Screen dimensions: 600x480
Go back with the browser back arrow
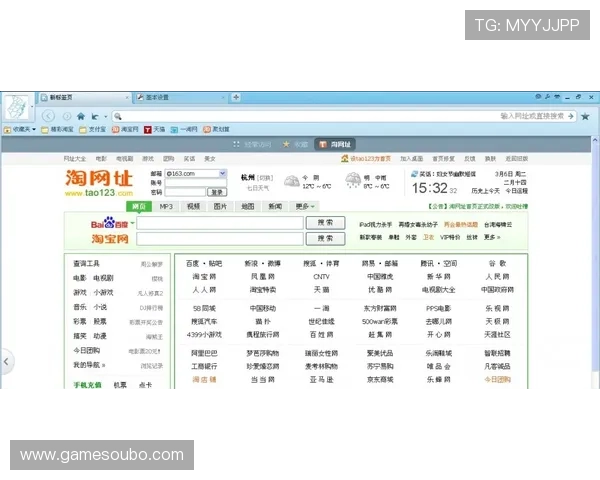[48, 116]
